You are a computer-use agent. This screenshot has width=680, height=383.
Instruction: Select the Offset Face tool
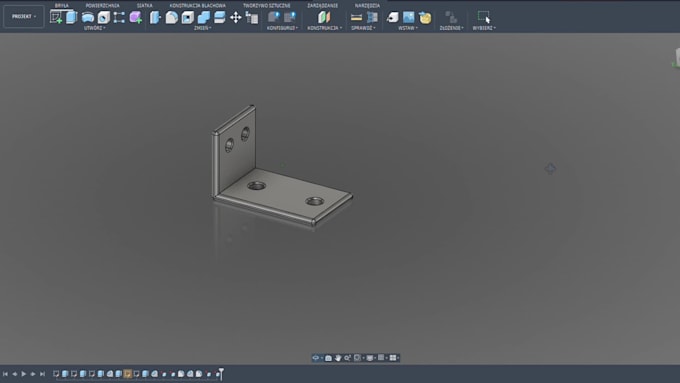[x=220, y=17]
